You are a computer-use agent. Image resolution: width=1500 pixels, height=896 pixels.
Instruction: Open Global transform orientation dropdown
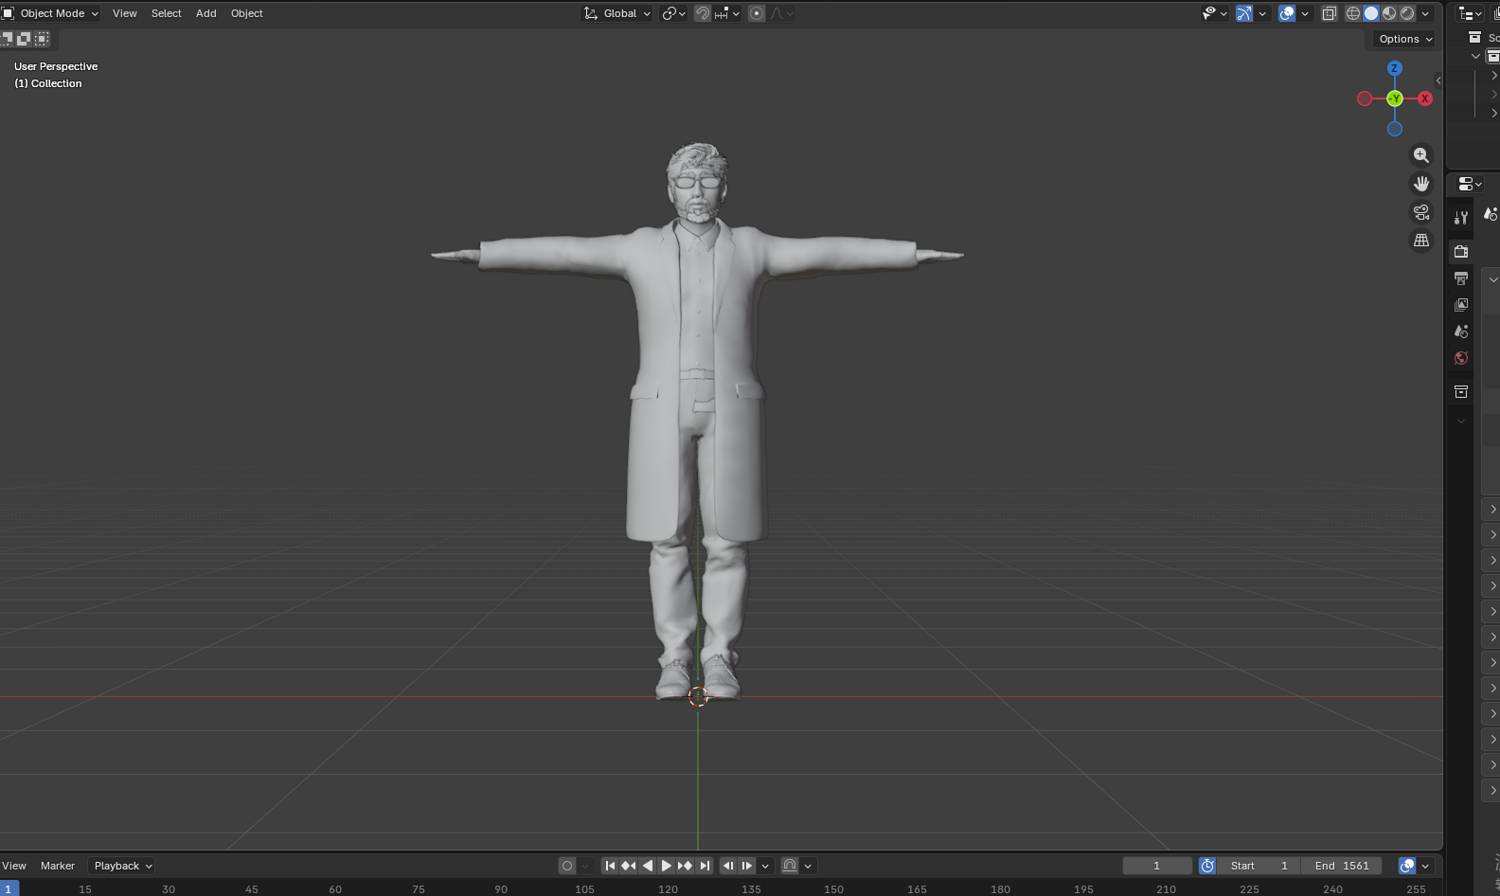617,13
